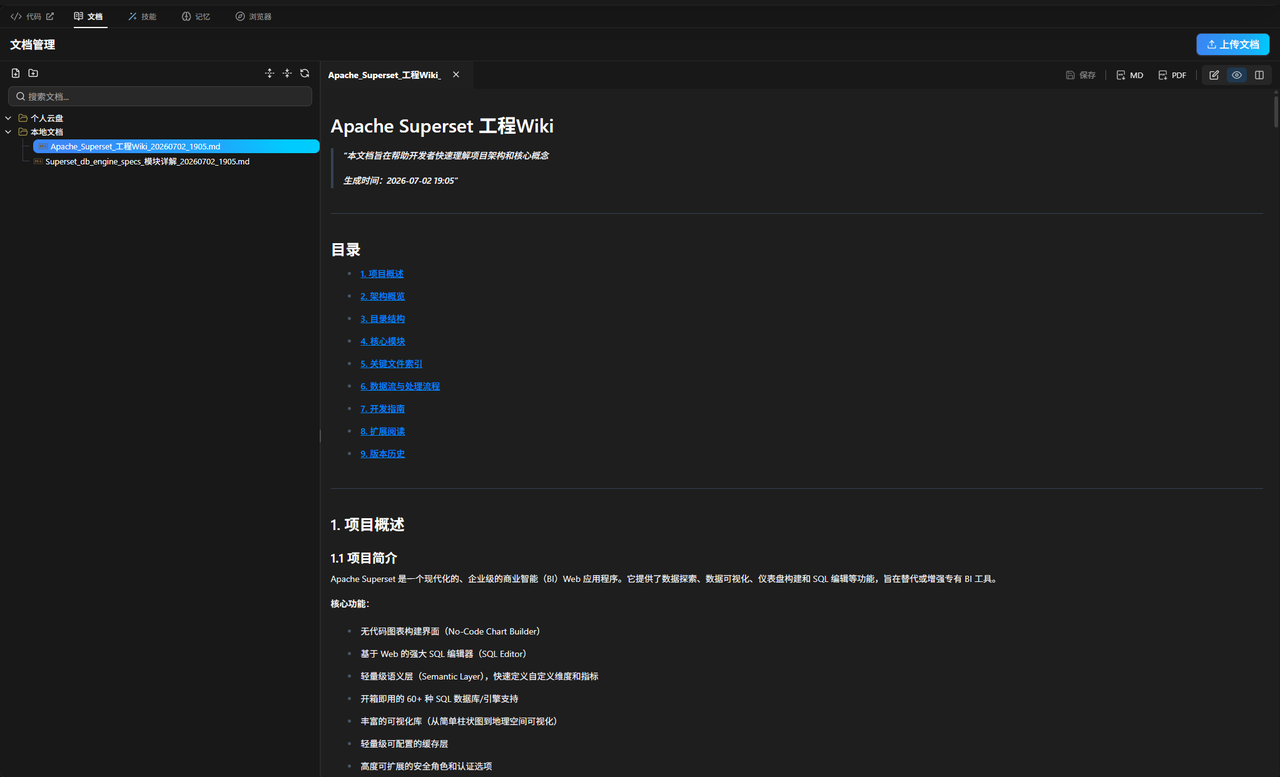Focus the 搜索文档 search field
This screenshot has height=777, width=1280.
[x=160, y=96]
